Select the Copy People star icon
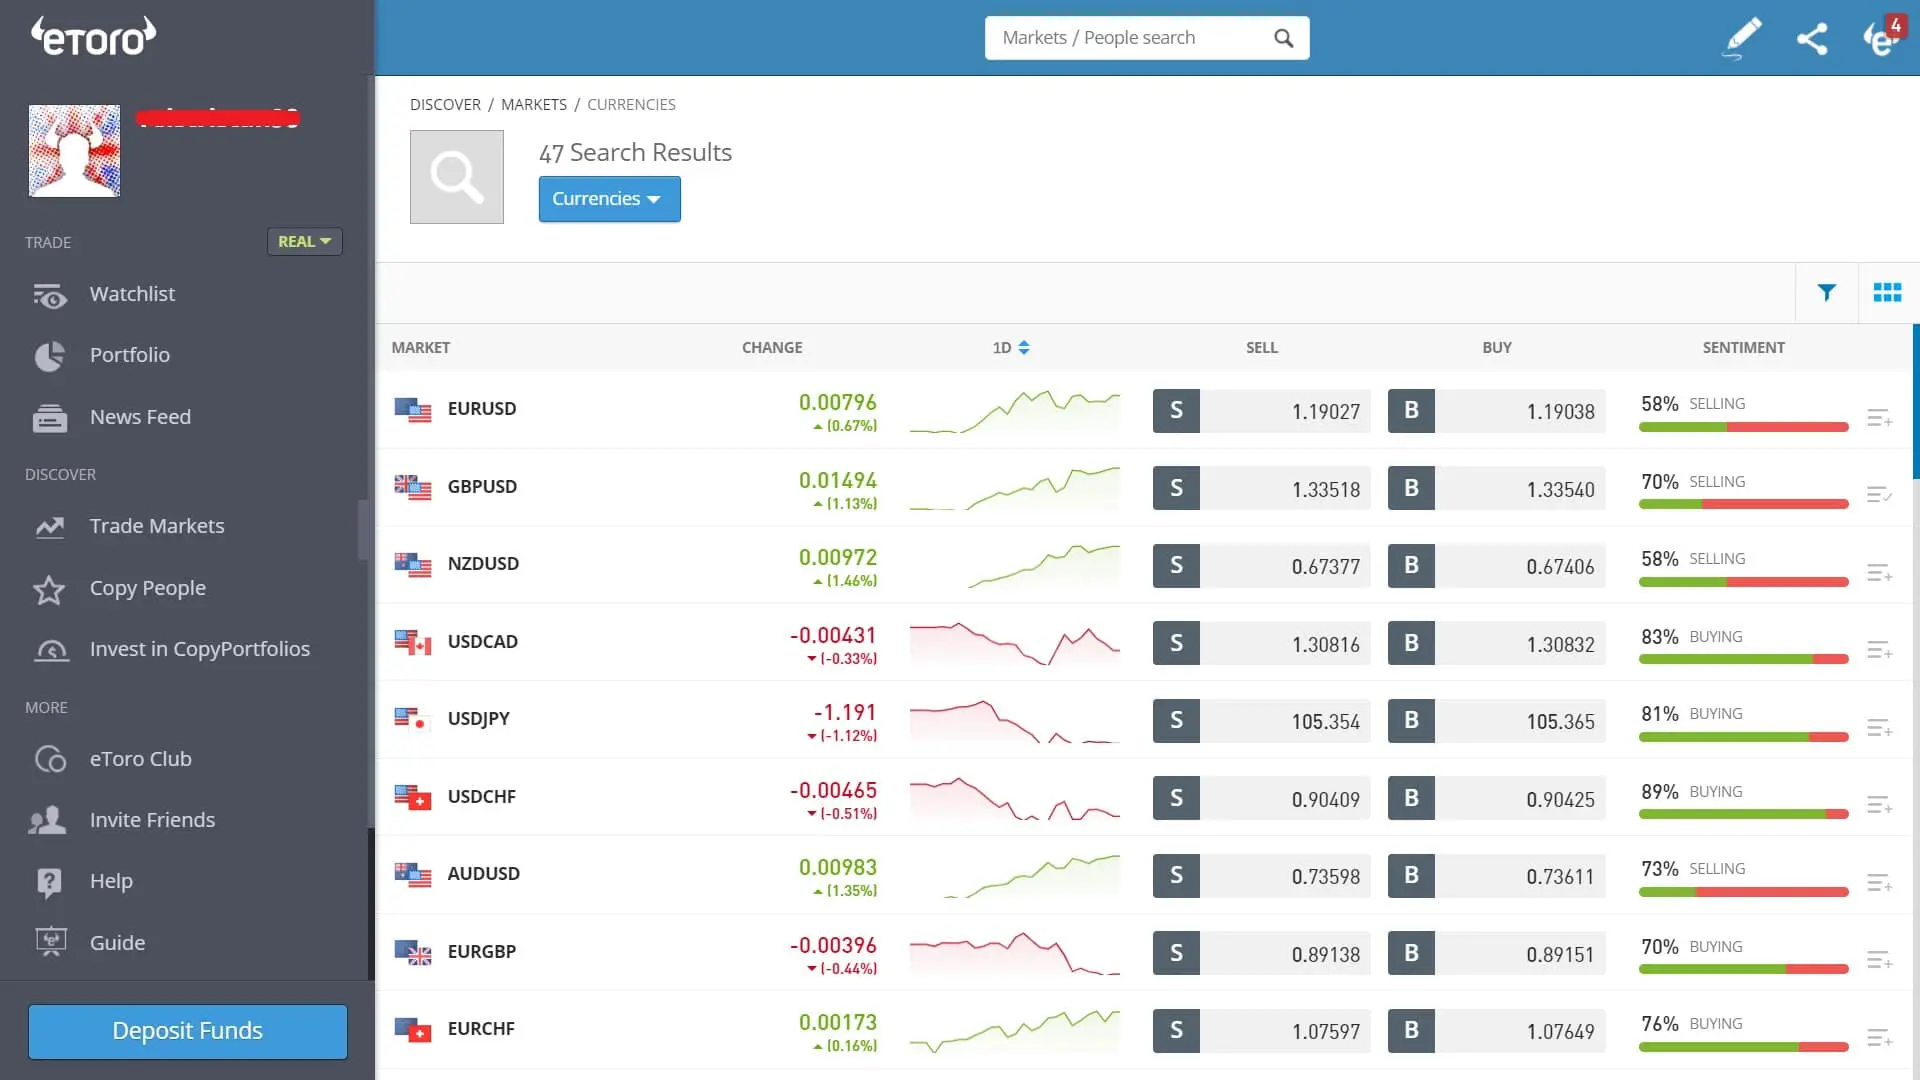The height and width of the screenshot is (1080, 1920). tap(49, 590)
